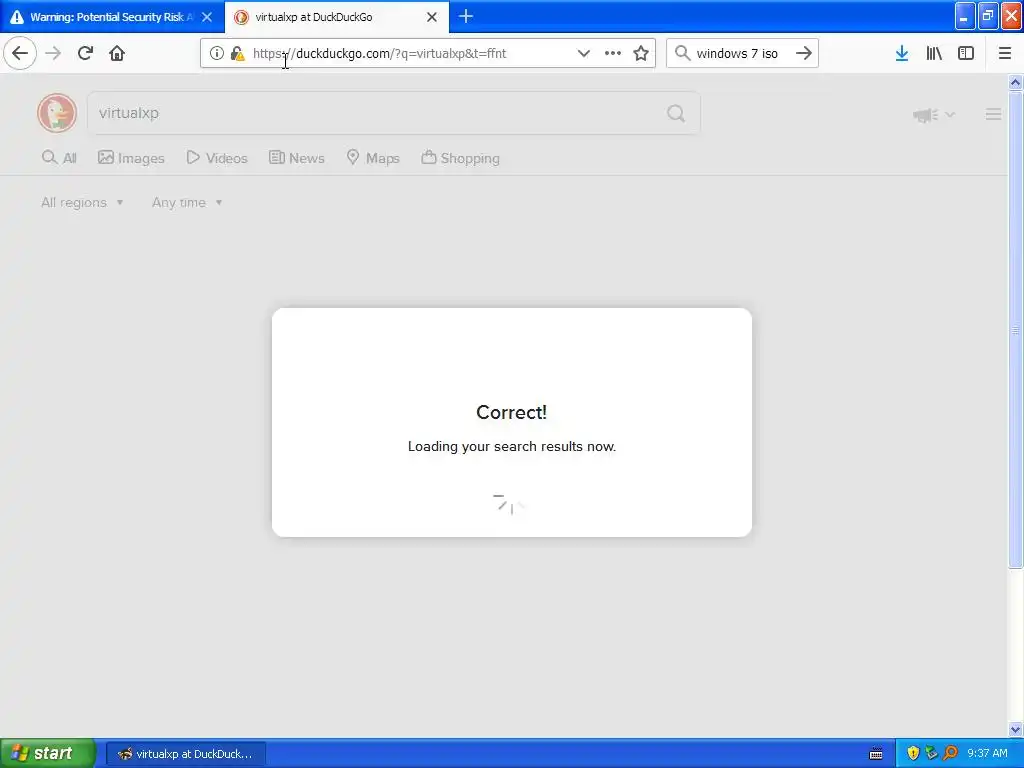The image size is (1024, 768).
Task: Click the network tray icon beside shield
Action: point(932,754)
